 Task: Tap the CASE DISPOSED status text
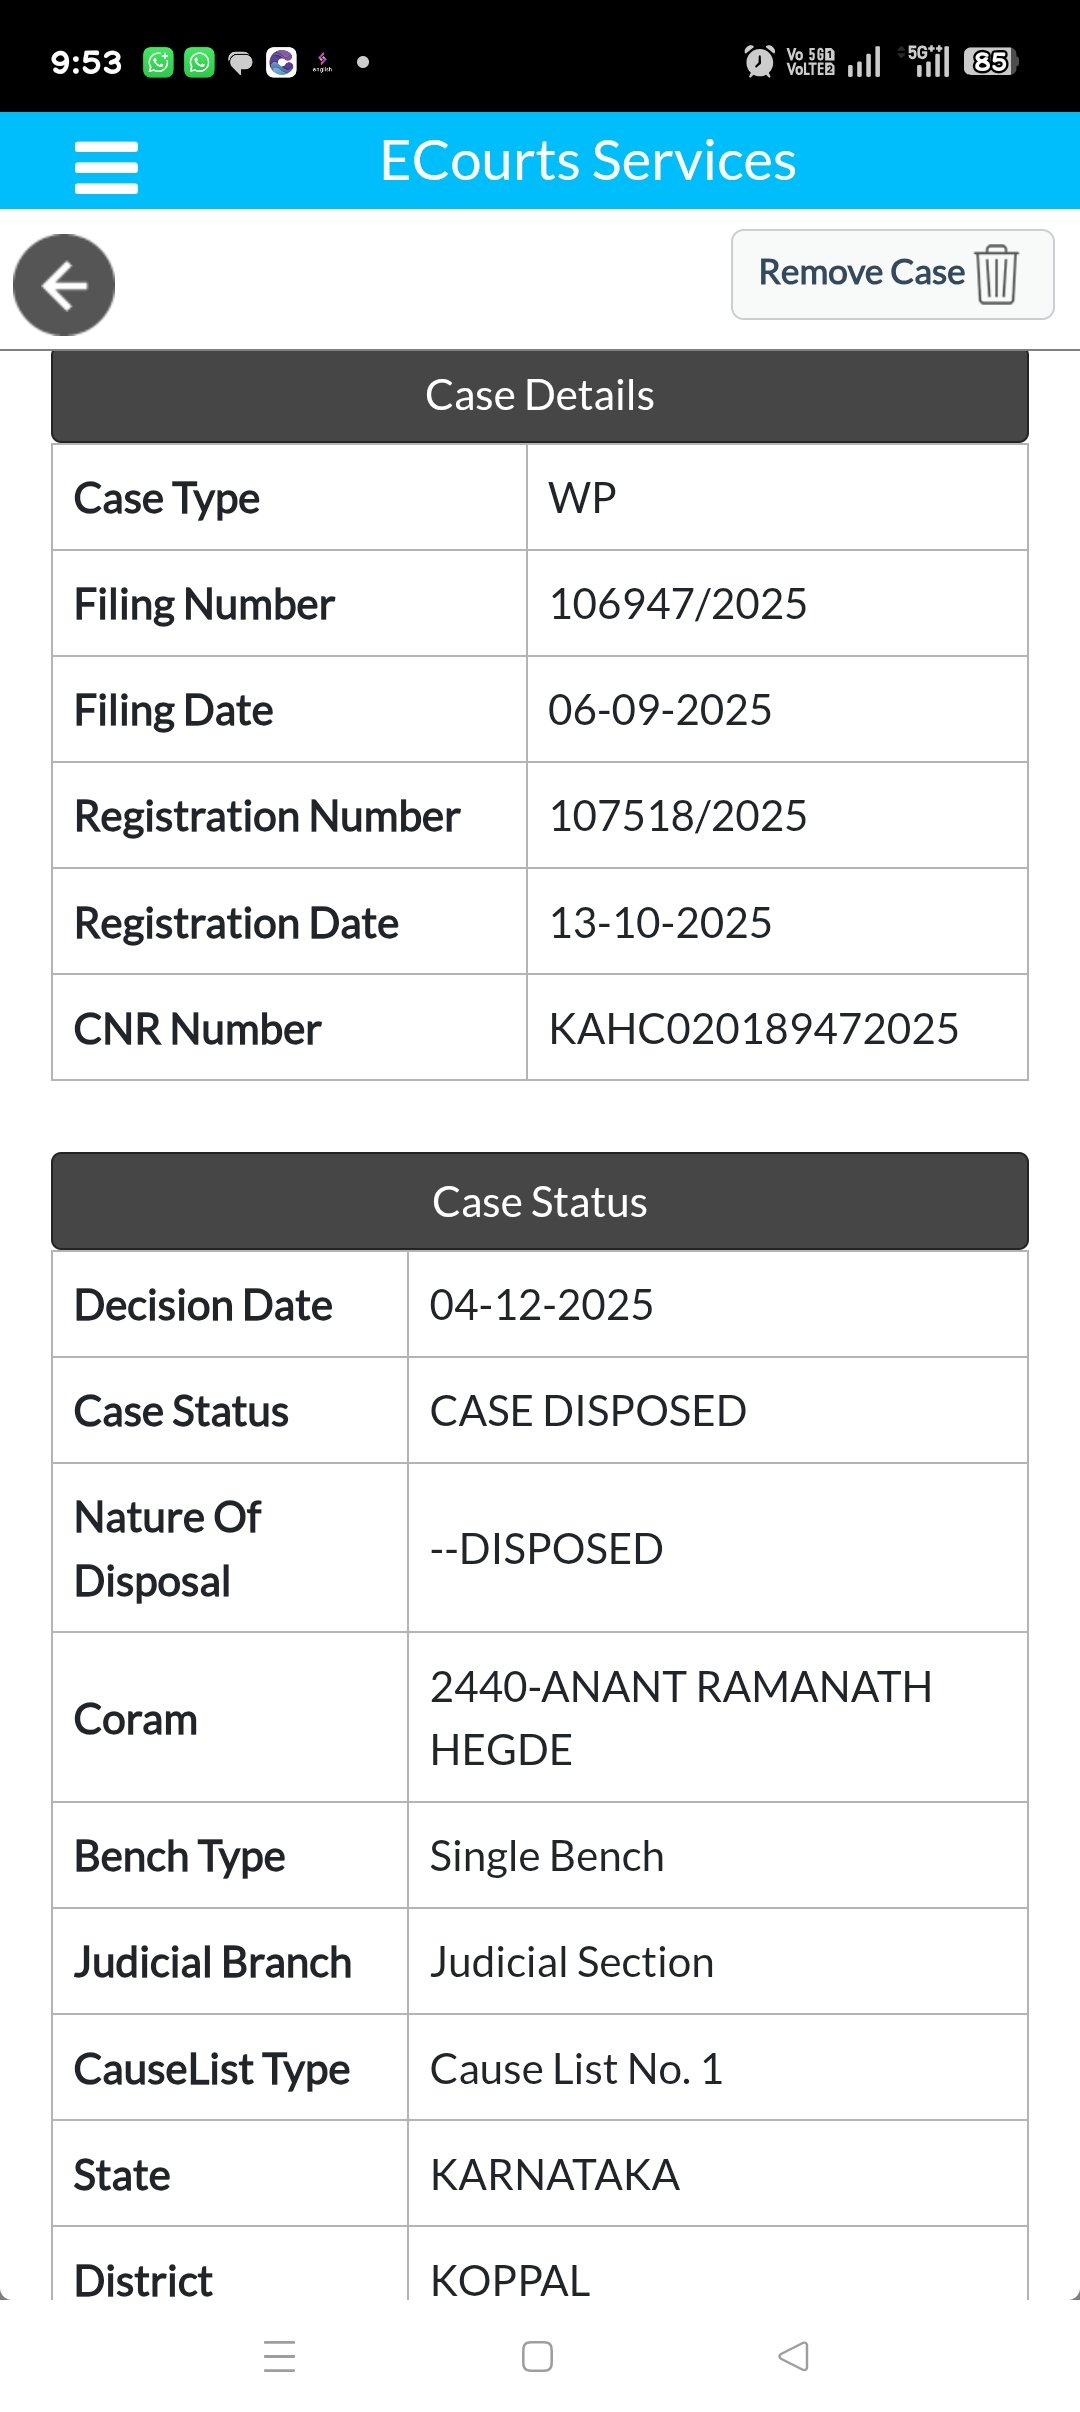point(588,1411)
